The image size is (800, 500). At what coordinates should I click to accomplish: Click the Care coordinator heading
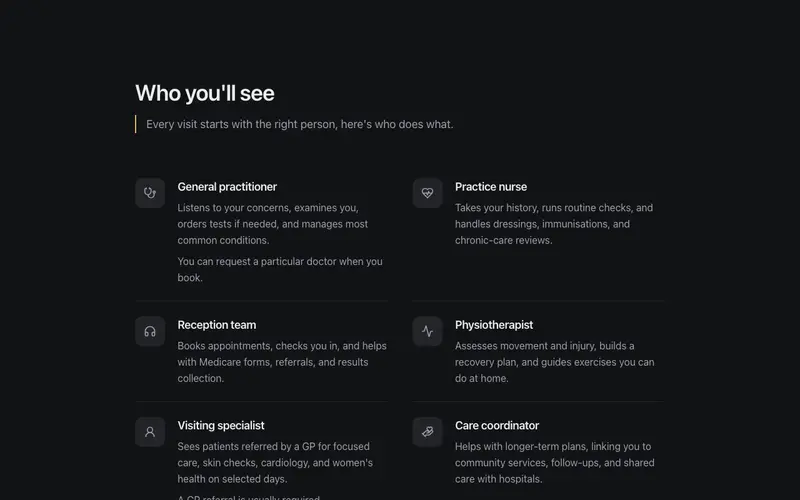point(497,426)
